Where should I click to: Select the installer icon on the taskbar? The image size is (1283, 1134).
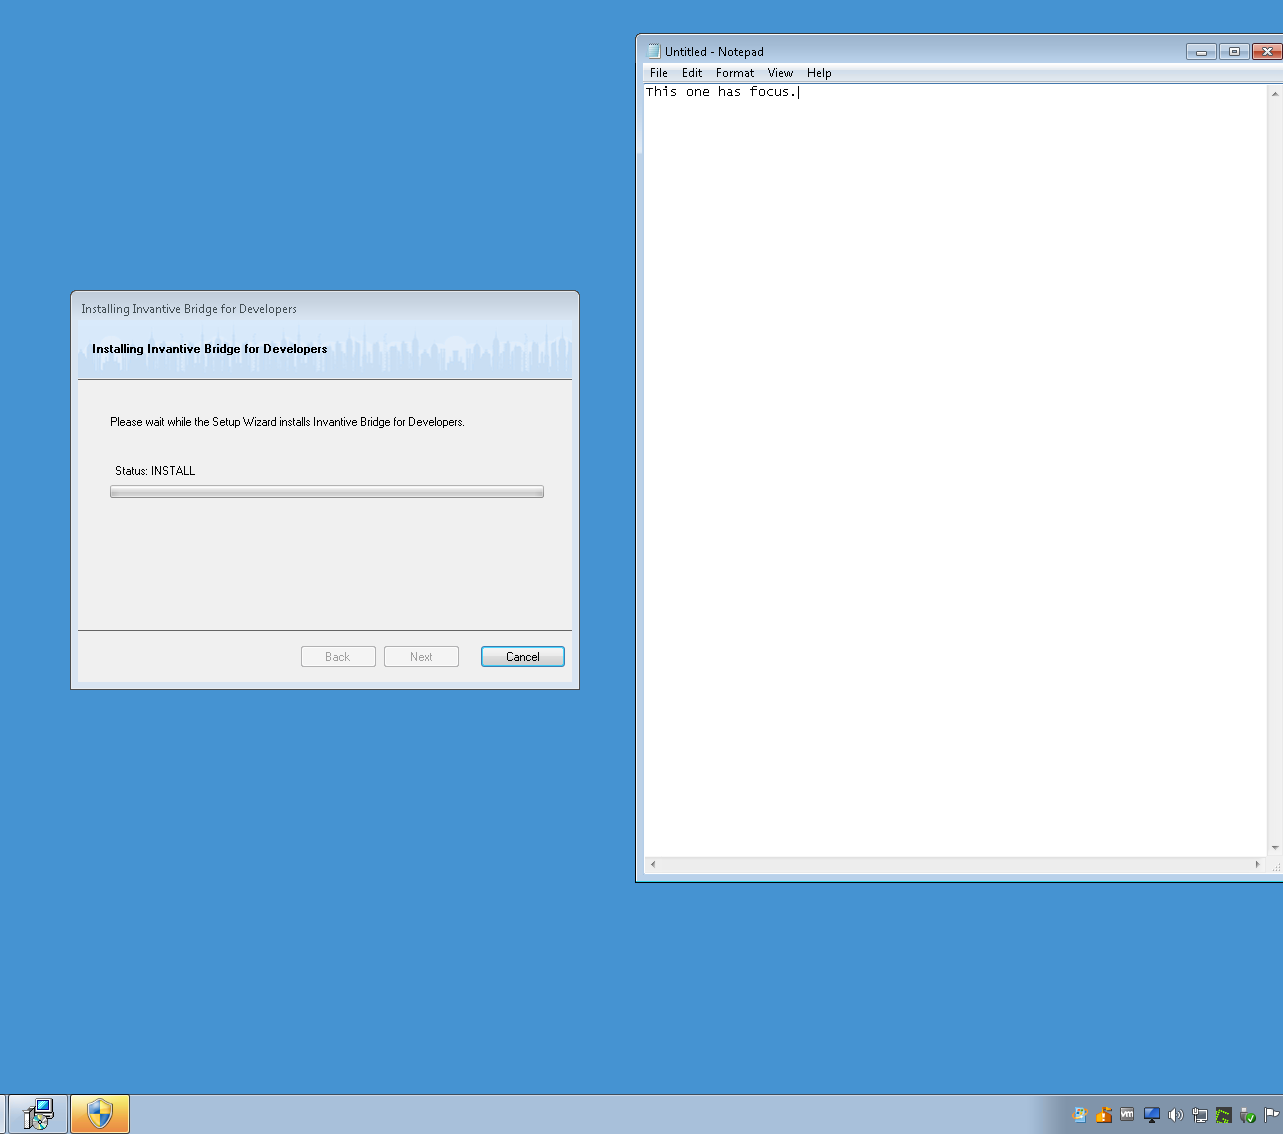[37, 1113]
